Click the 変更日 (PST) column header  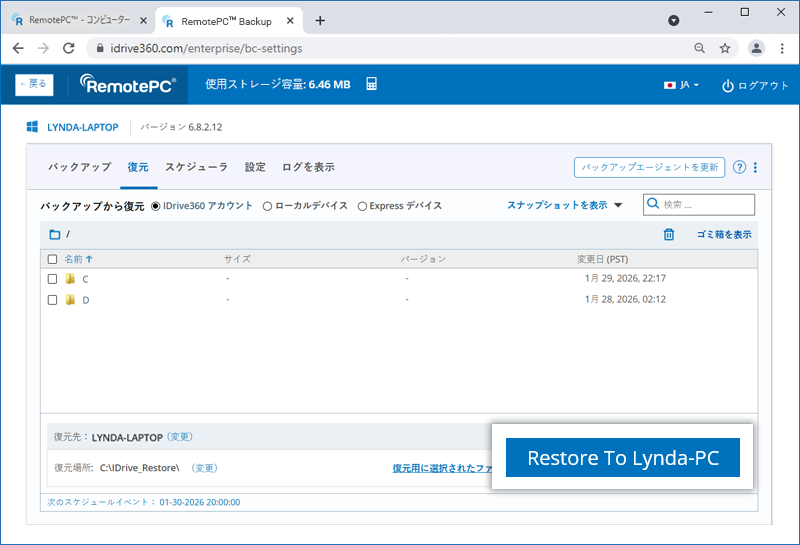click(603, 259)
